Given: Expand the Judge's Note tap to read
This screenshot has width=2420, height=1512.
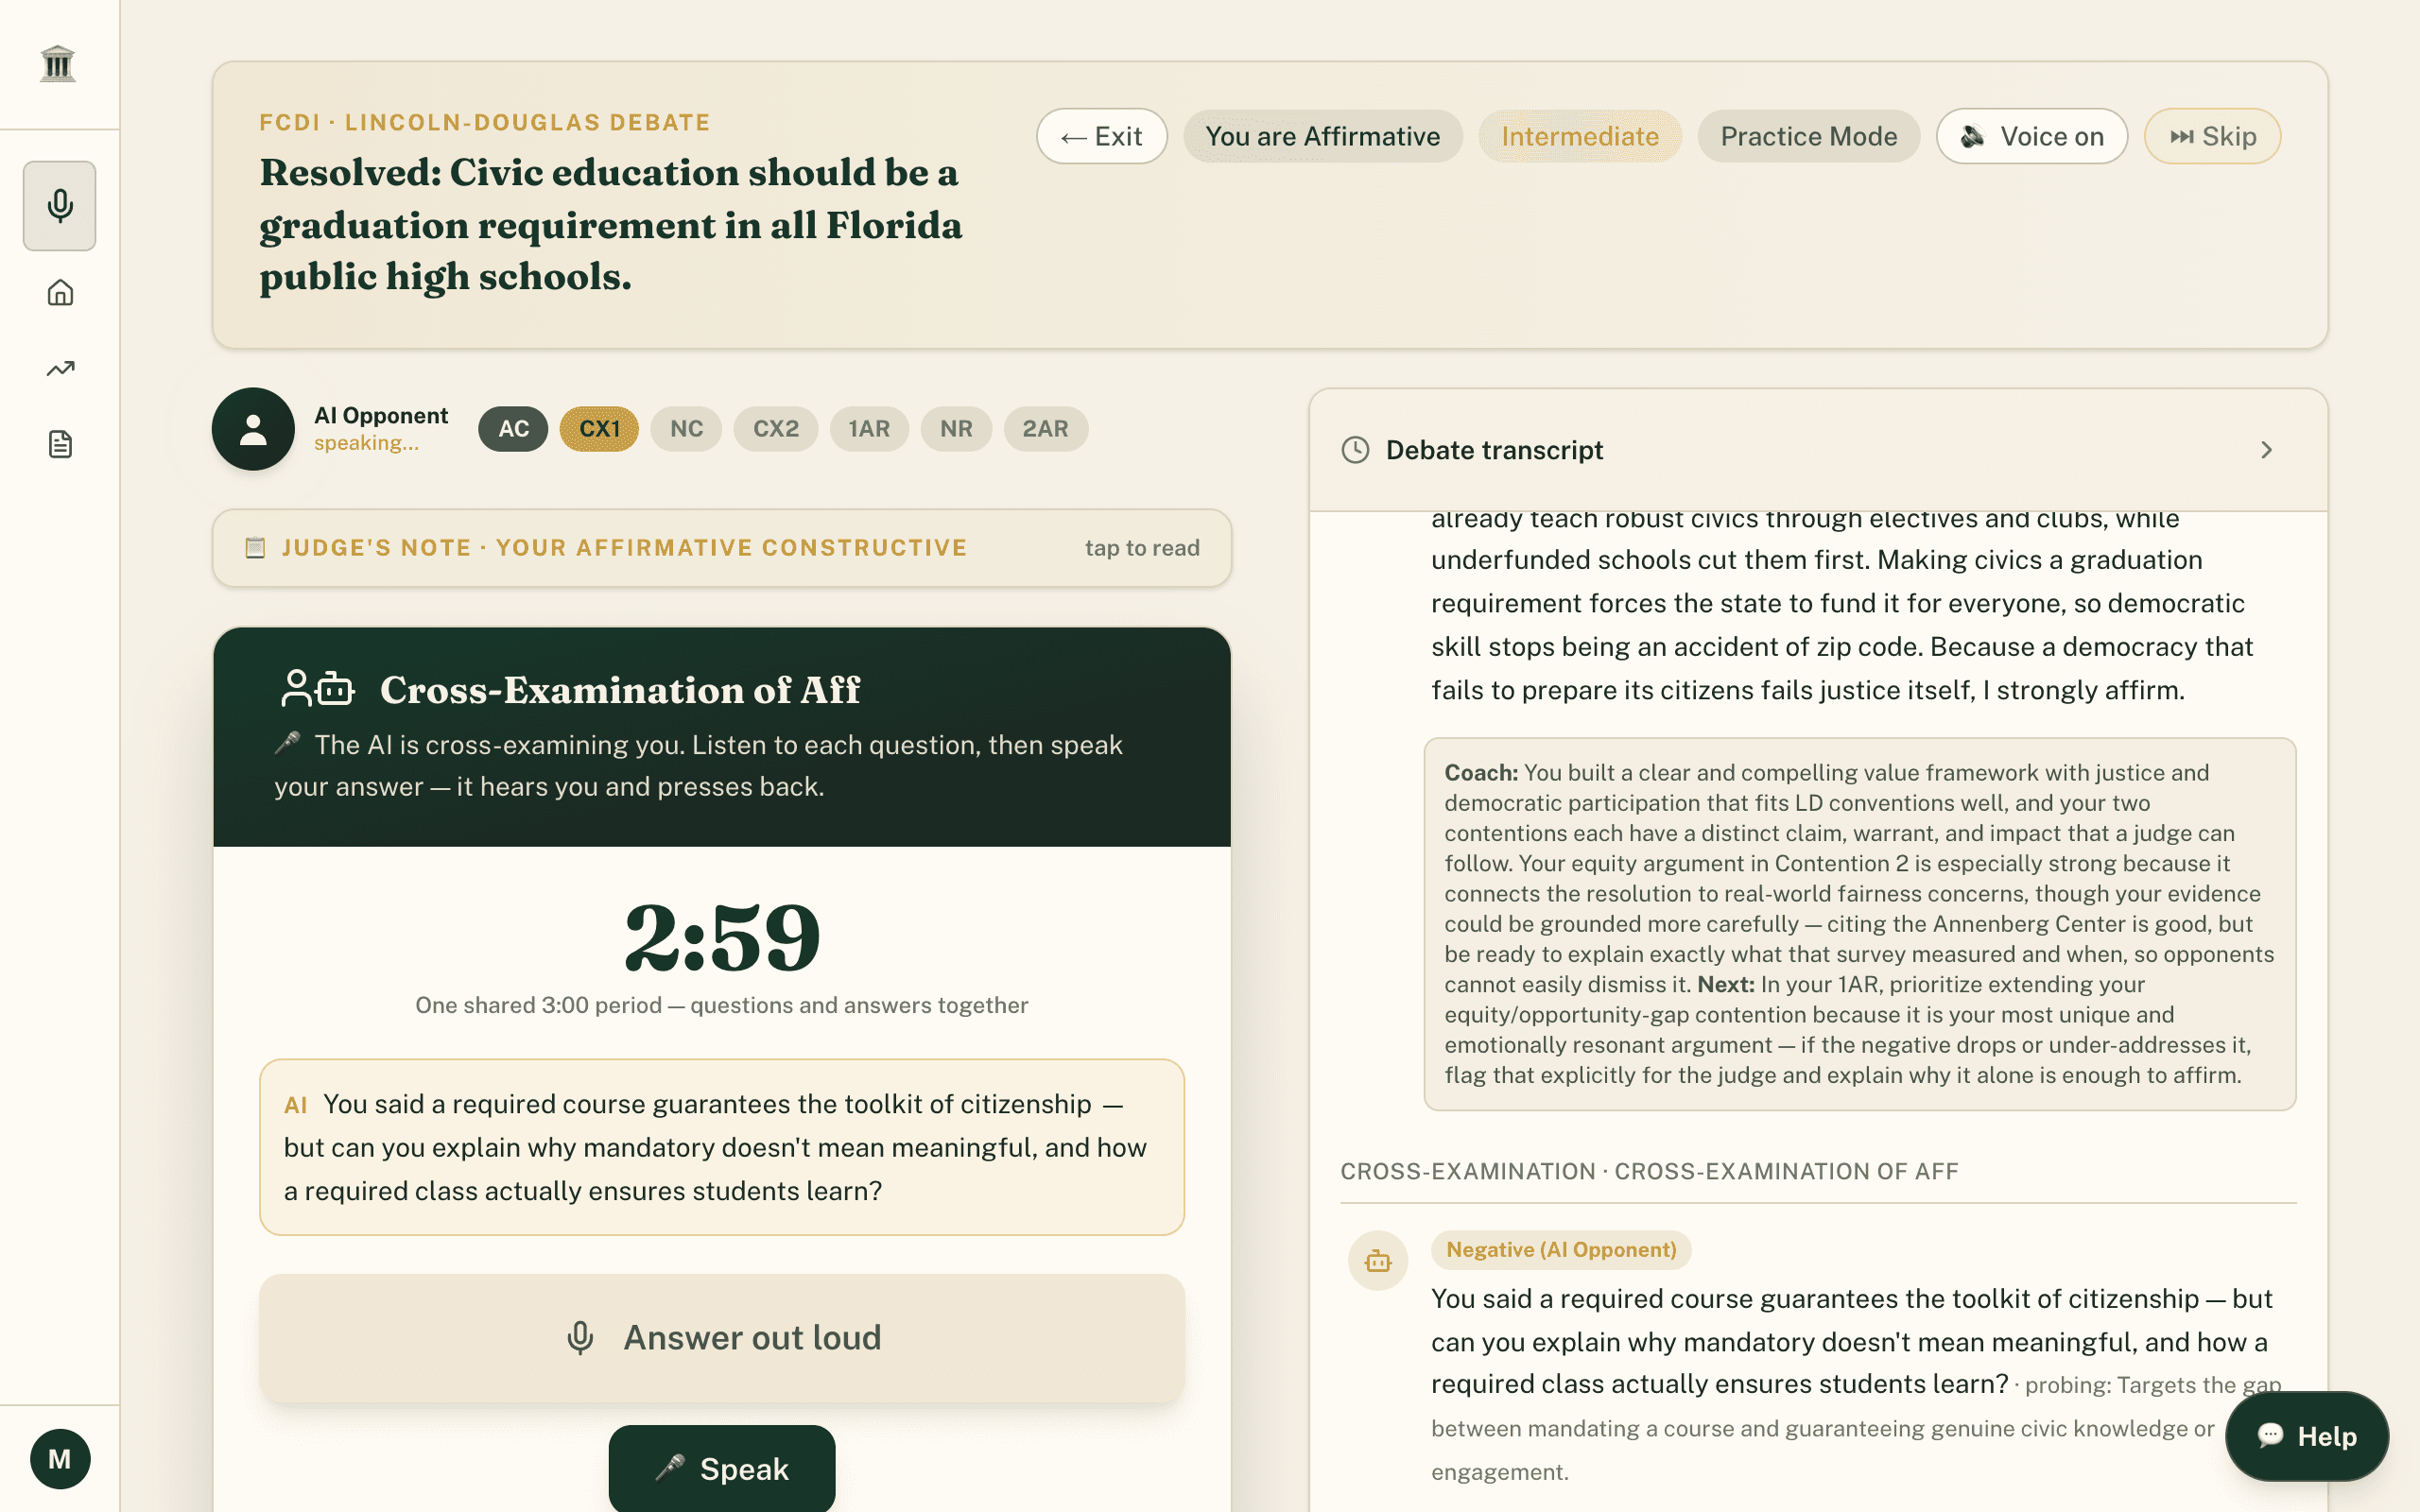Looking at the screenshot, I should [x=1142, y=548].
